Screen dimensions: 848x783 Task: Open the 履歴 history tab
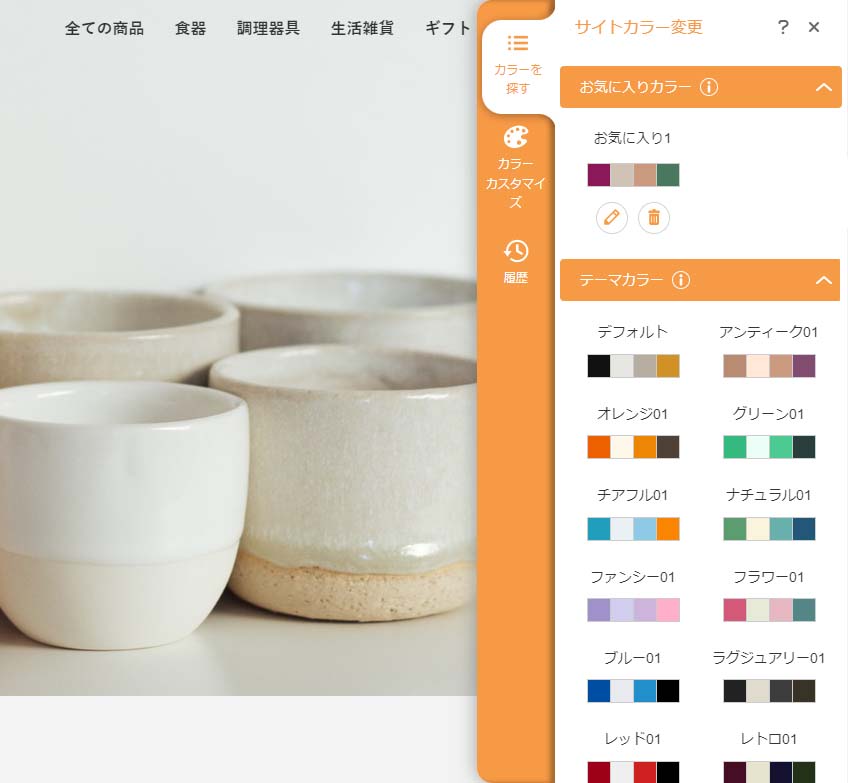click(x=516, y=262)
